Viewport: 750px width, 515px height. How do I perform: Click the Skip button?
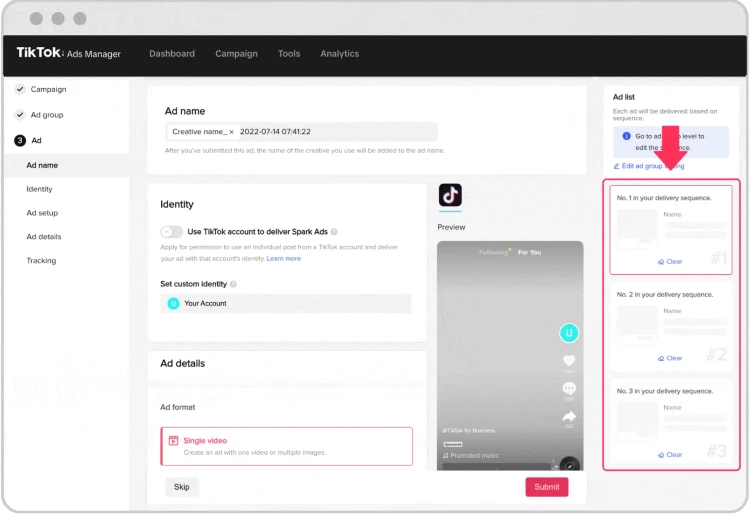pyautogui.click(x=182, y=487)
